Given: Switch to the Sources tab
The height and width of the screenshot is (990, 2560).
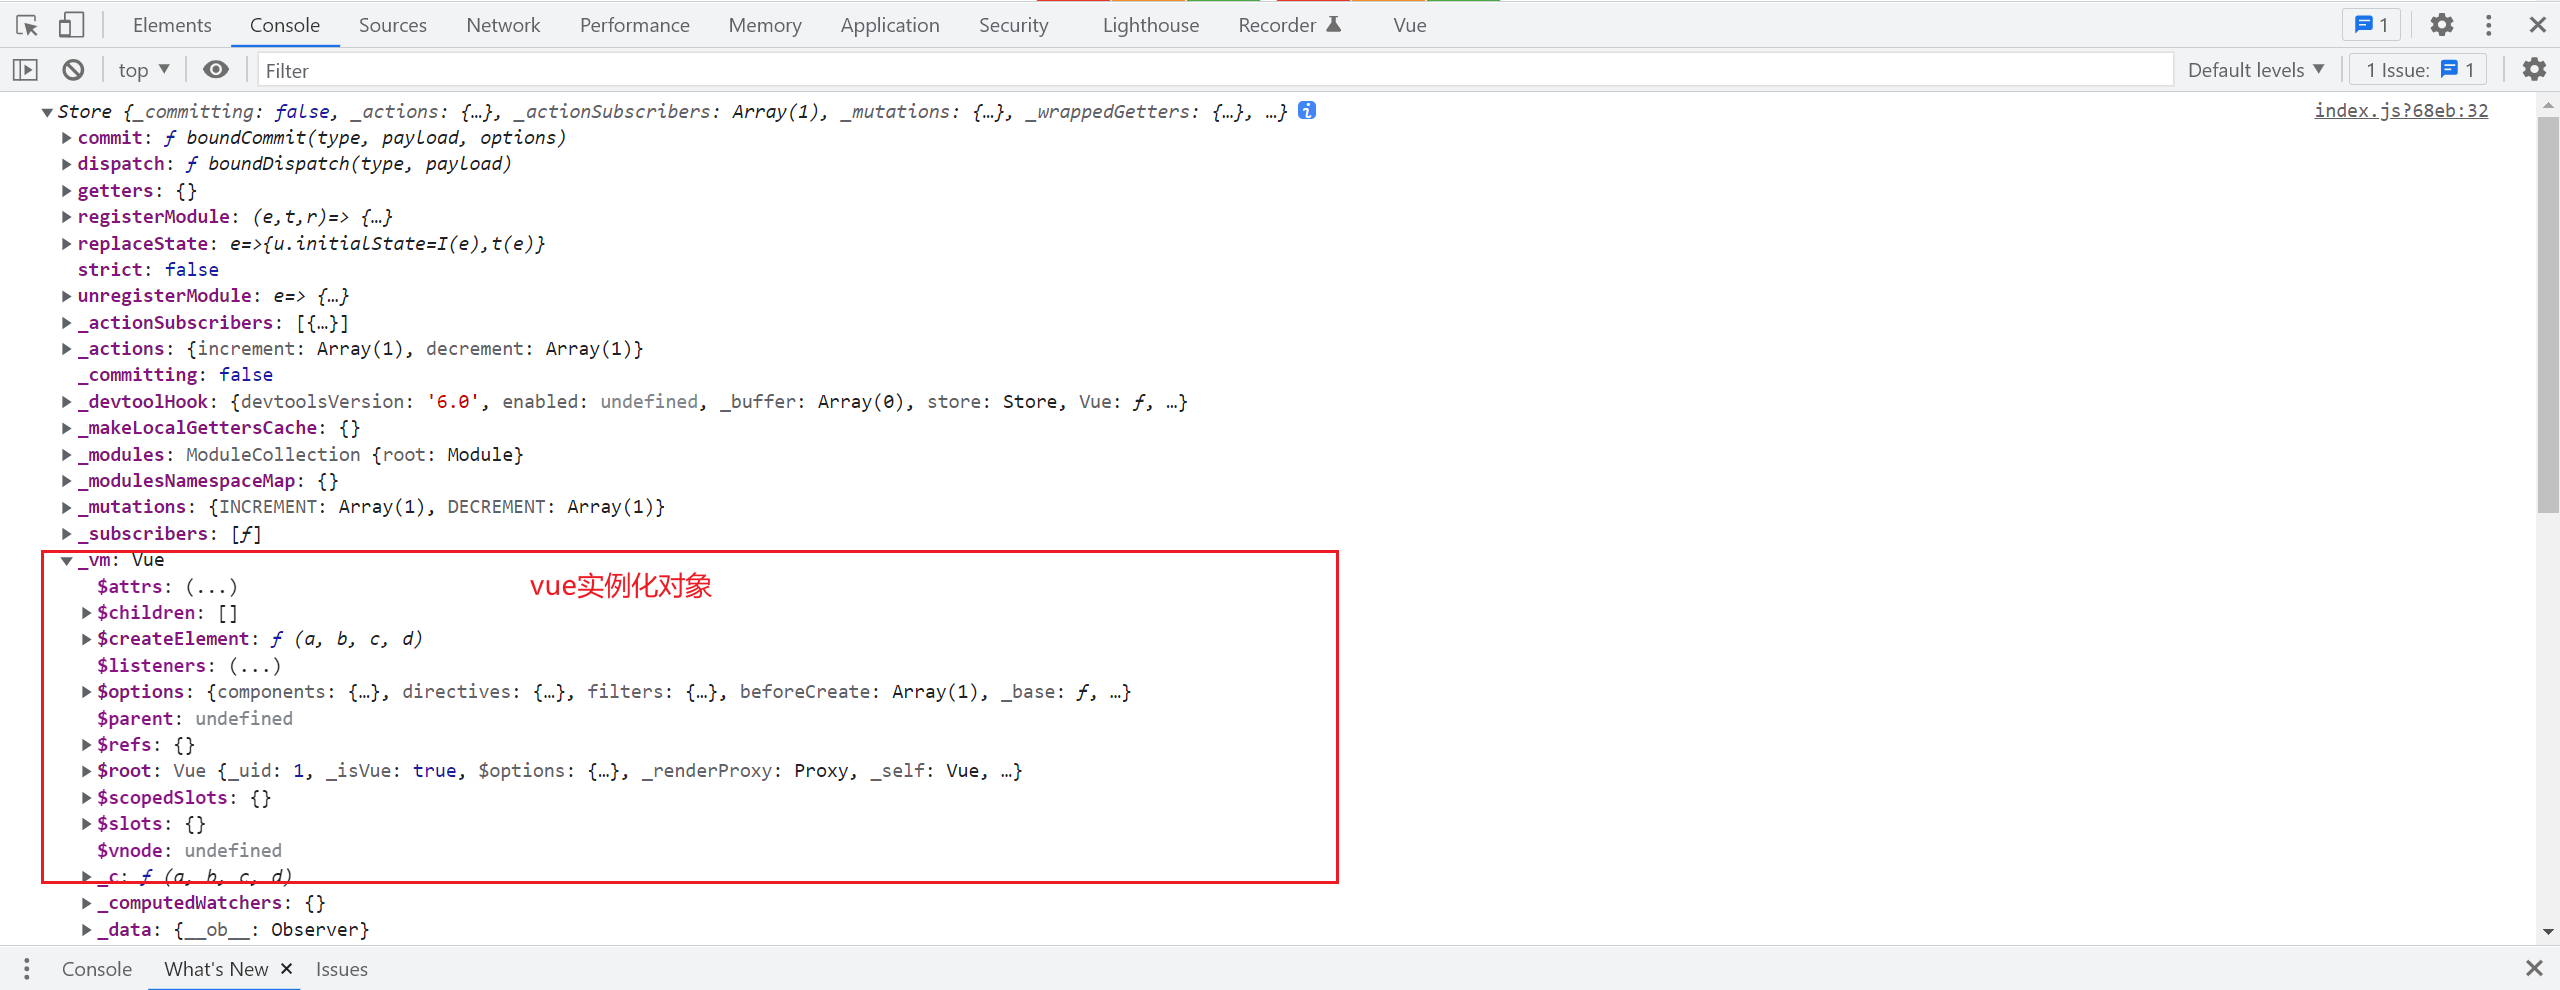Looking at the screenshot, I should tap(393, 25).
